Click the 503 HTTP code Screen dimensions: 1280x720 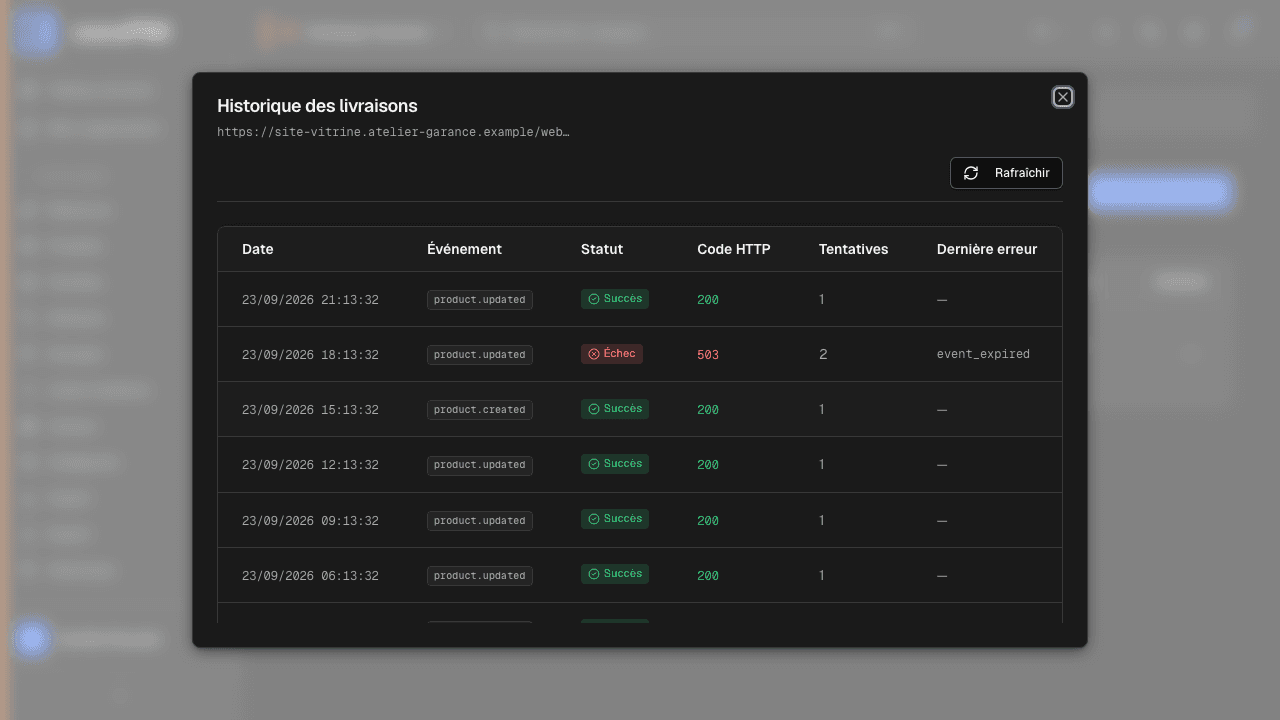pyautogui.click(x=708, y=355)
